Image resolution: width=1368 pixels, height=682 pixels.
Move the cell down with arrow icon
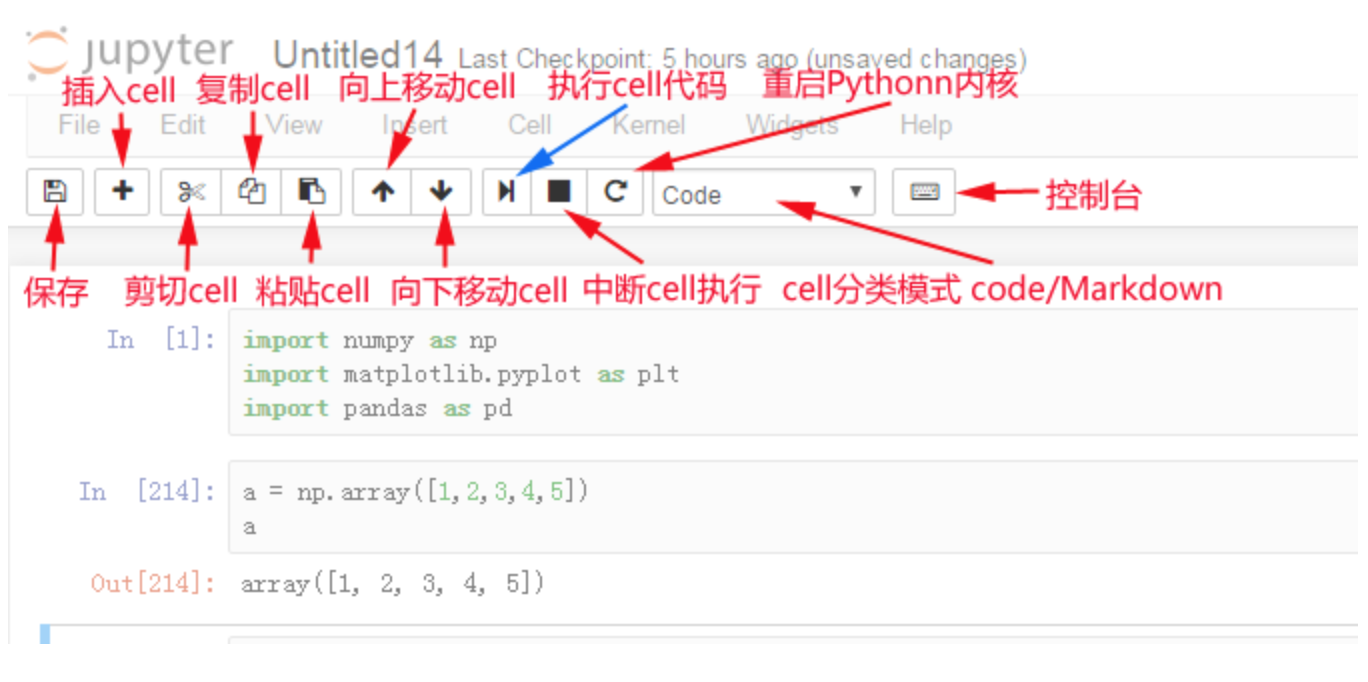pos(442,191)
